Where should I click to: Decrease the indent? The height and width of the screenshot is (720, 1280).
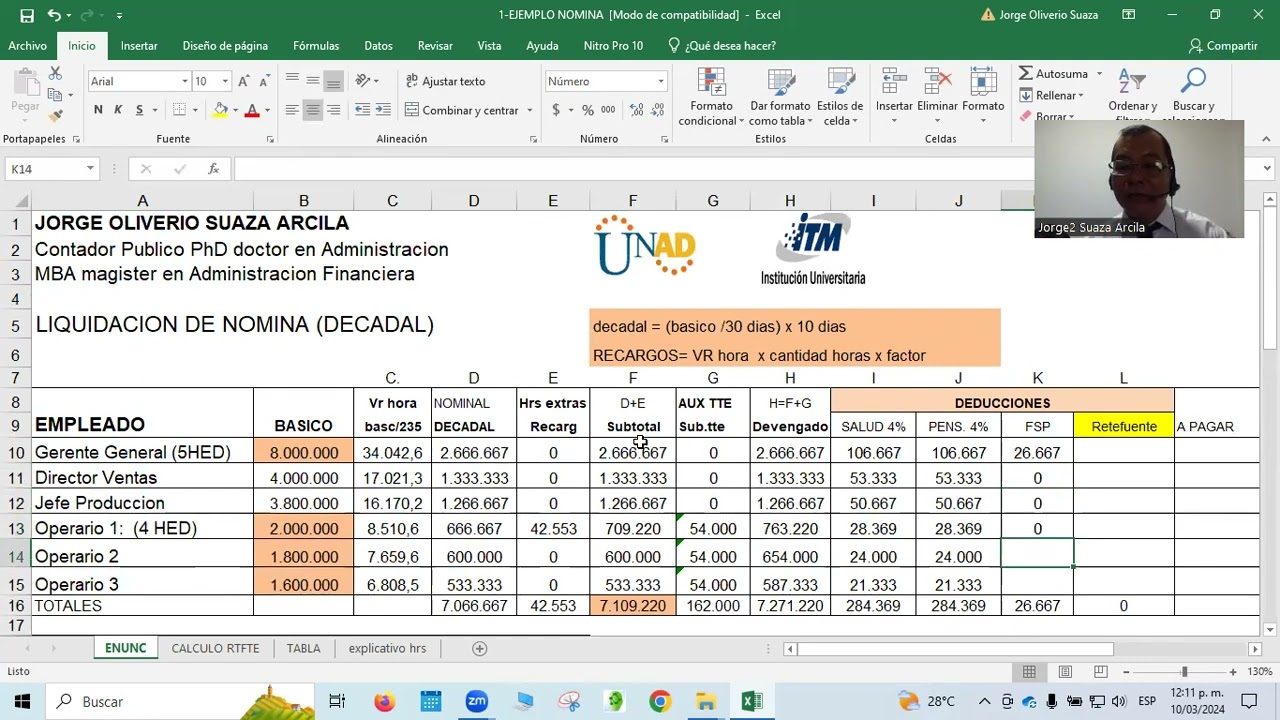[x=362, y=110]
